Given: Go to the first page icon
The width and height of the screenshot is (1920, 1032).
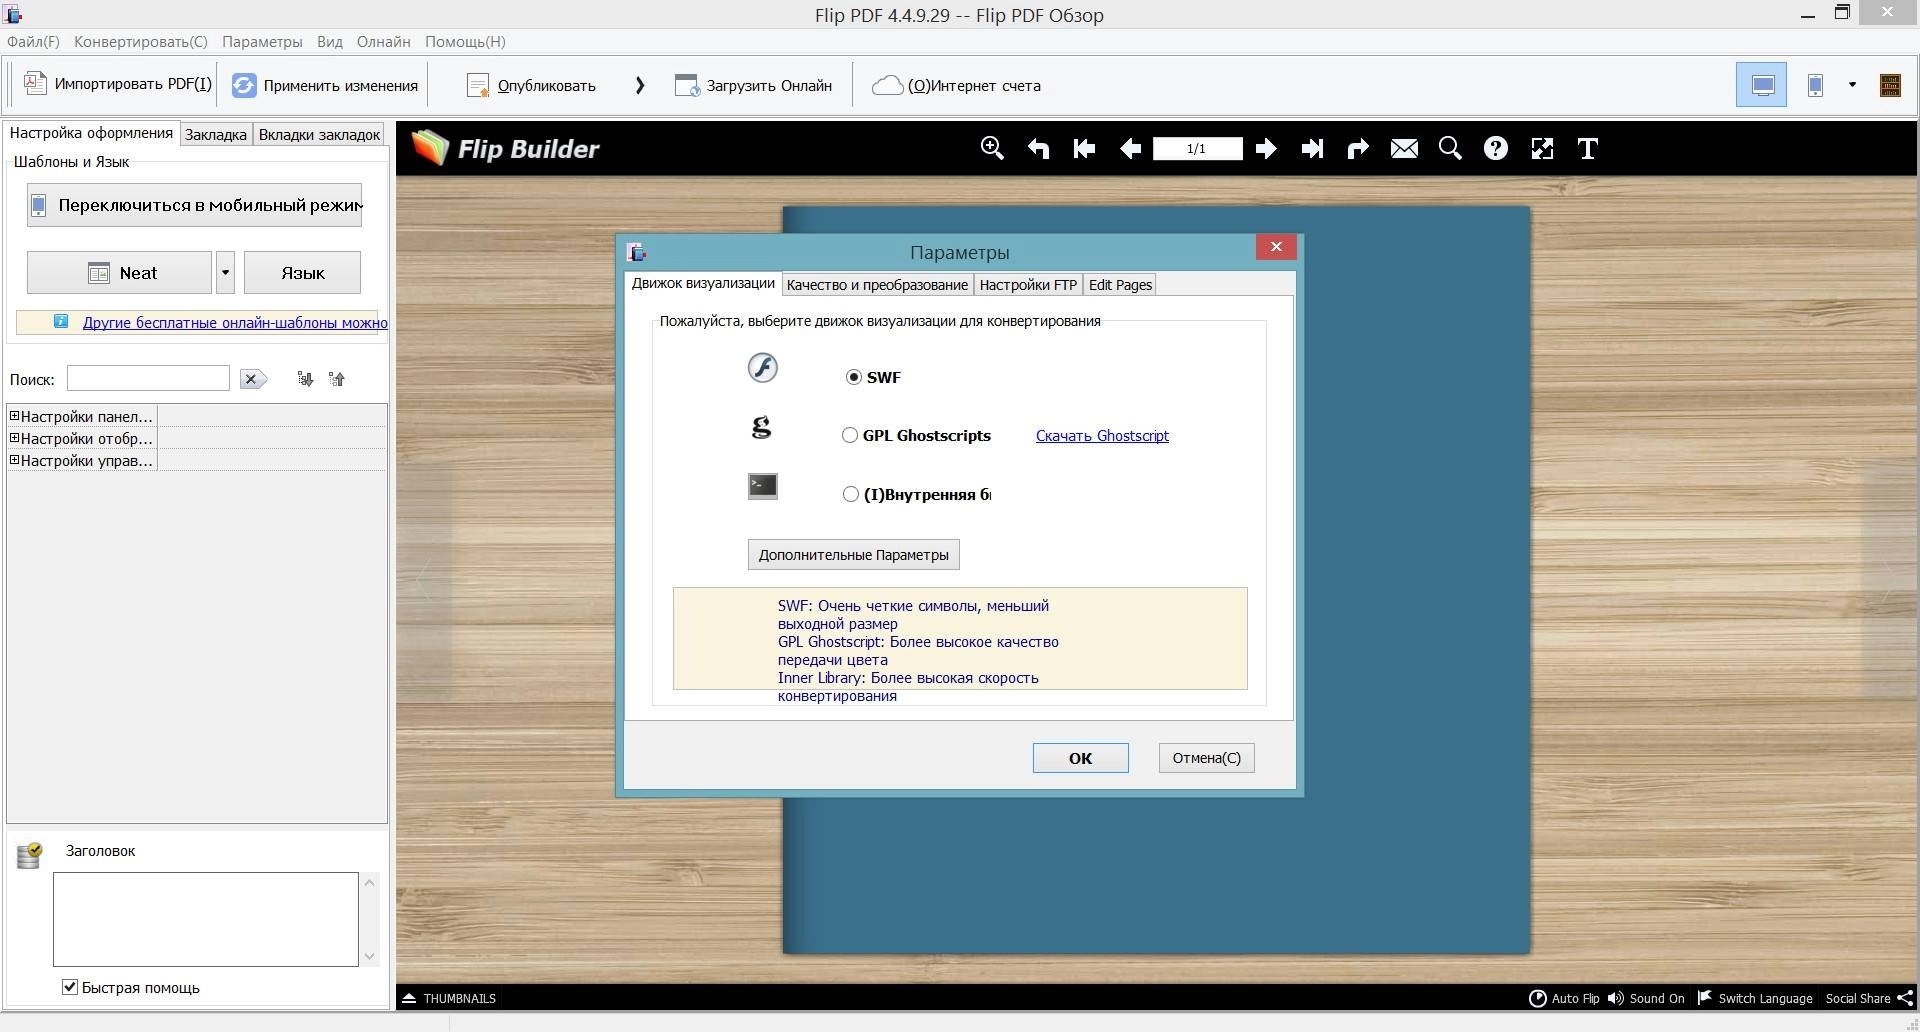Looking at the screenshot, I should pos(1084,148).
